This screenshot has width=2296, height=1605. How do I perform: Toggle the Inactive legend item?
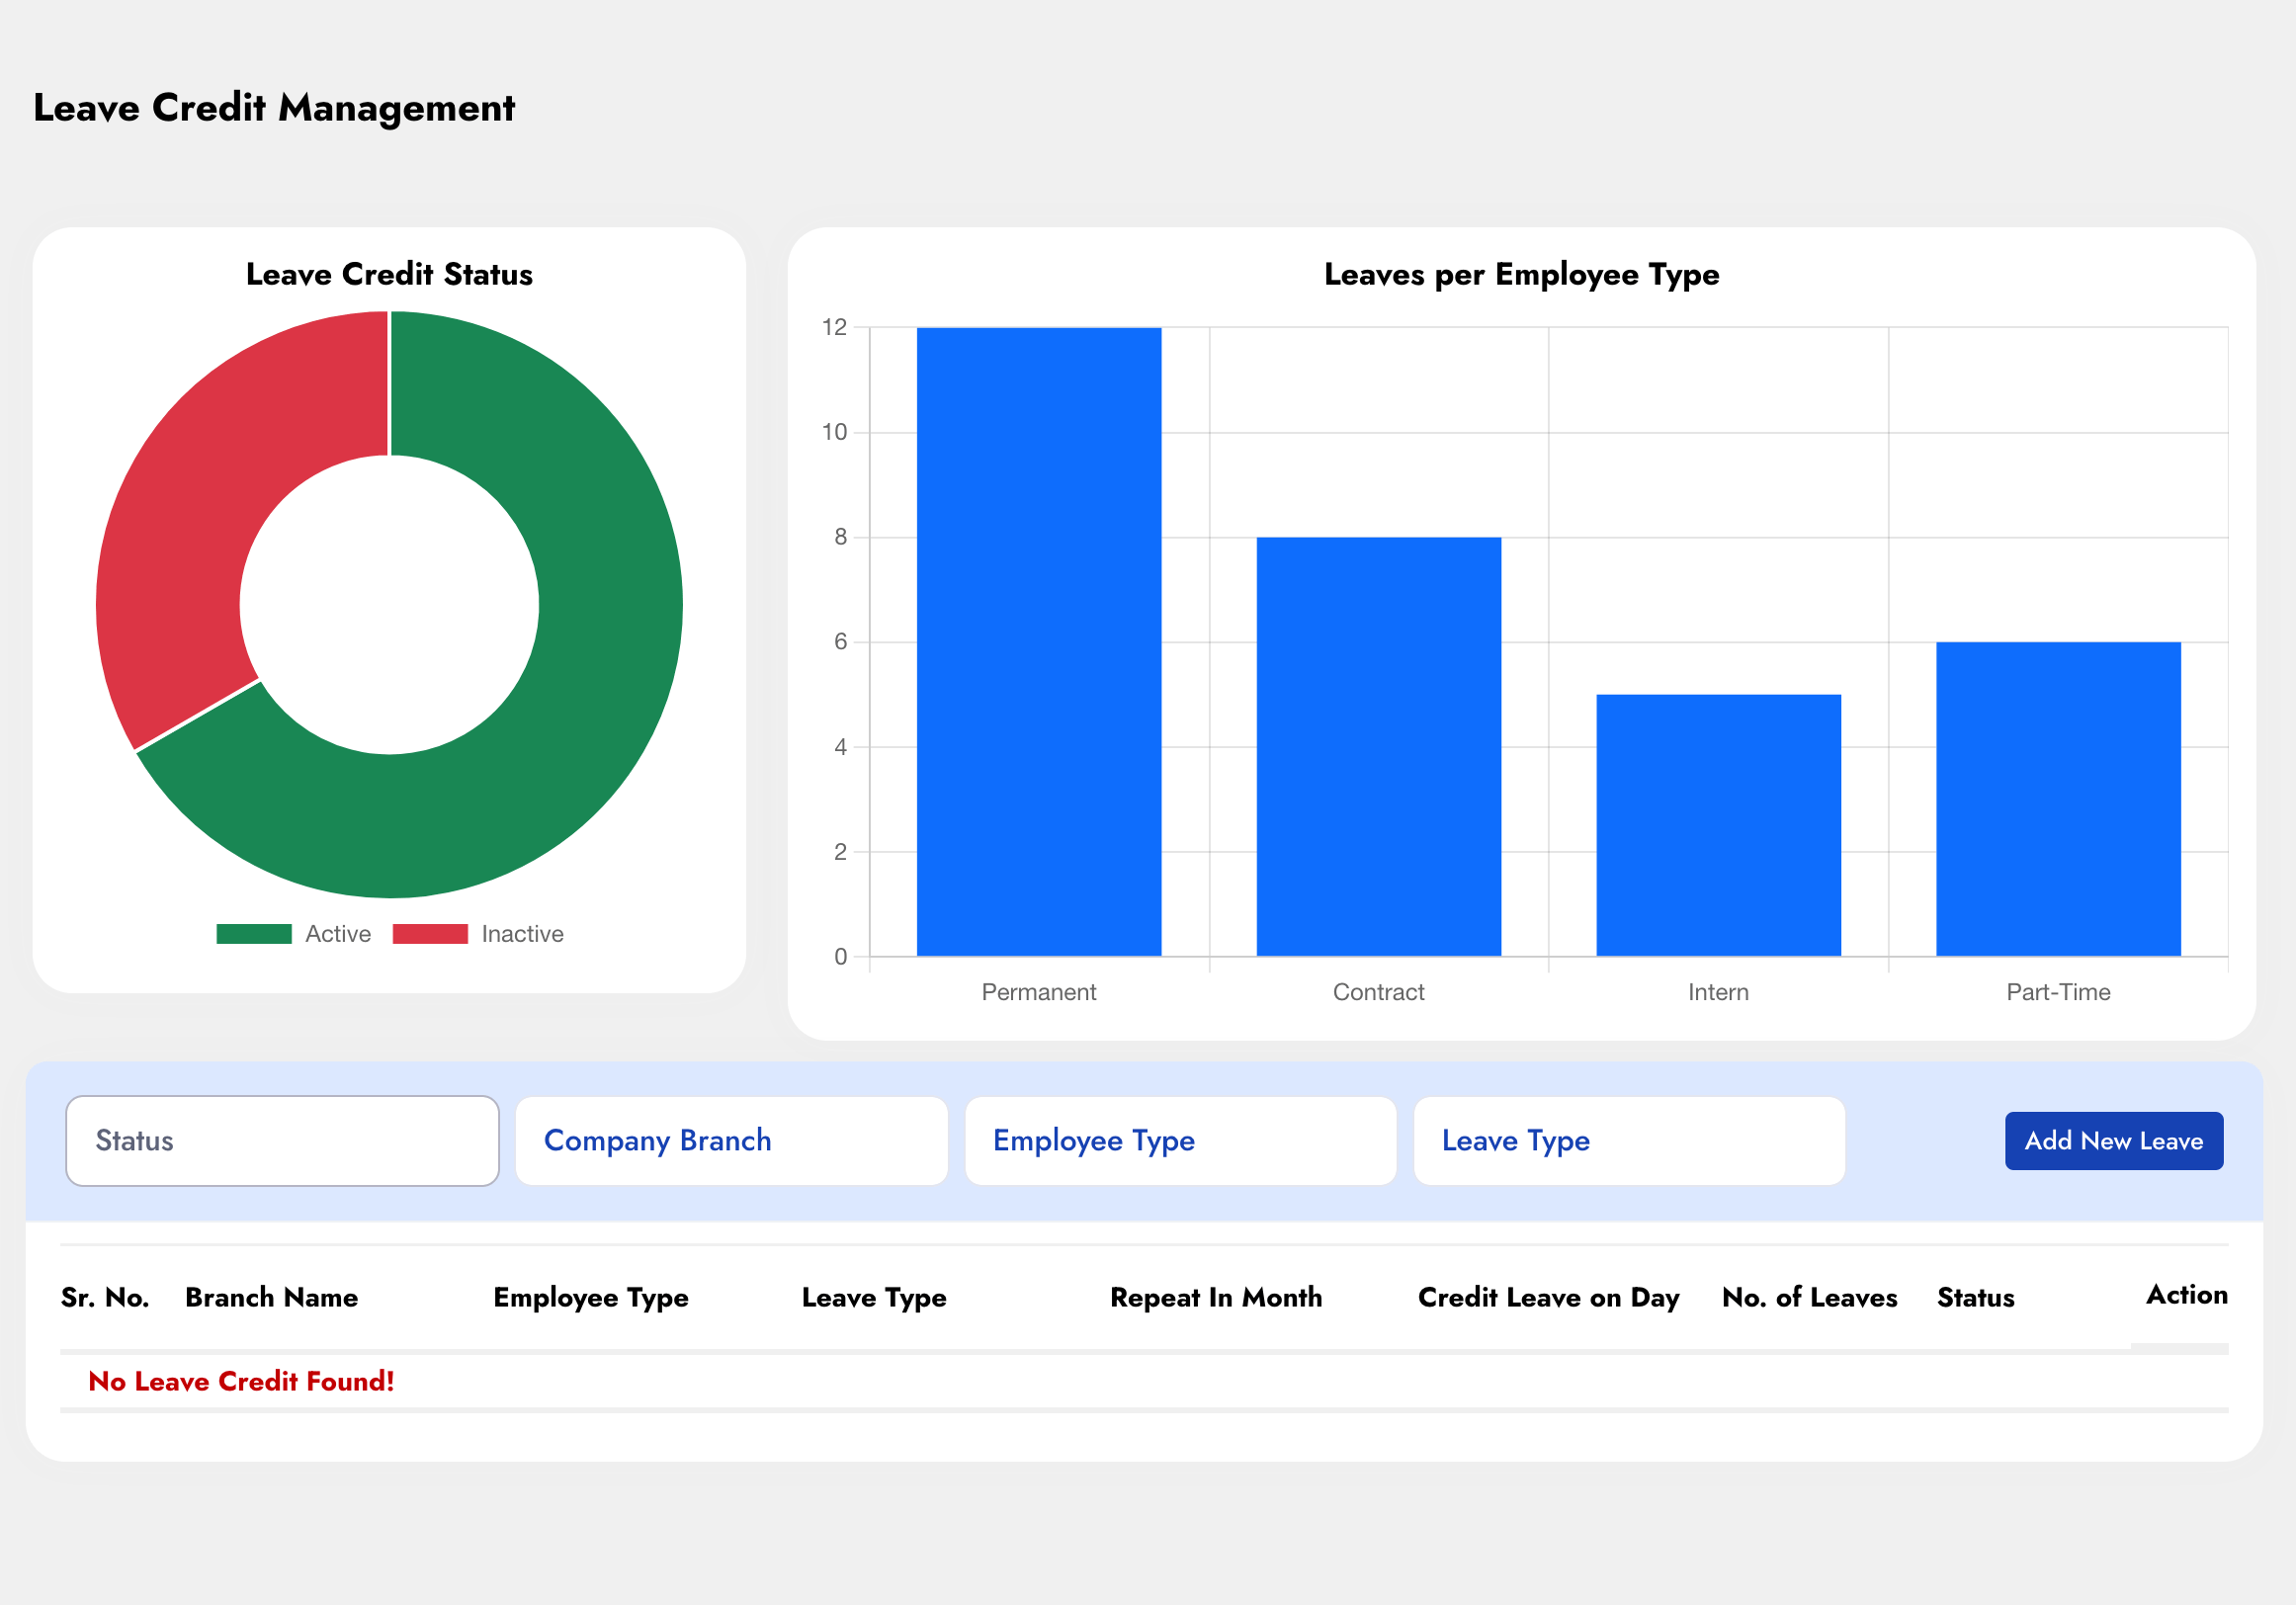coord(522,934)
